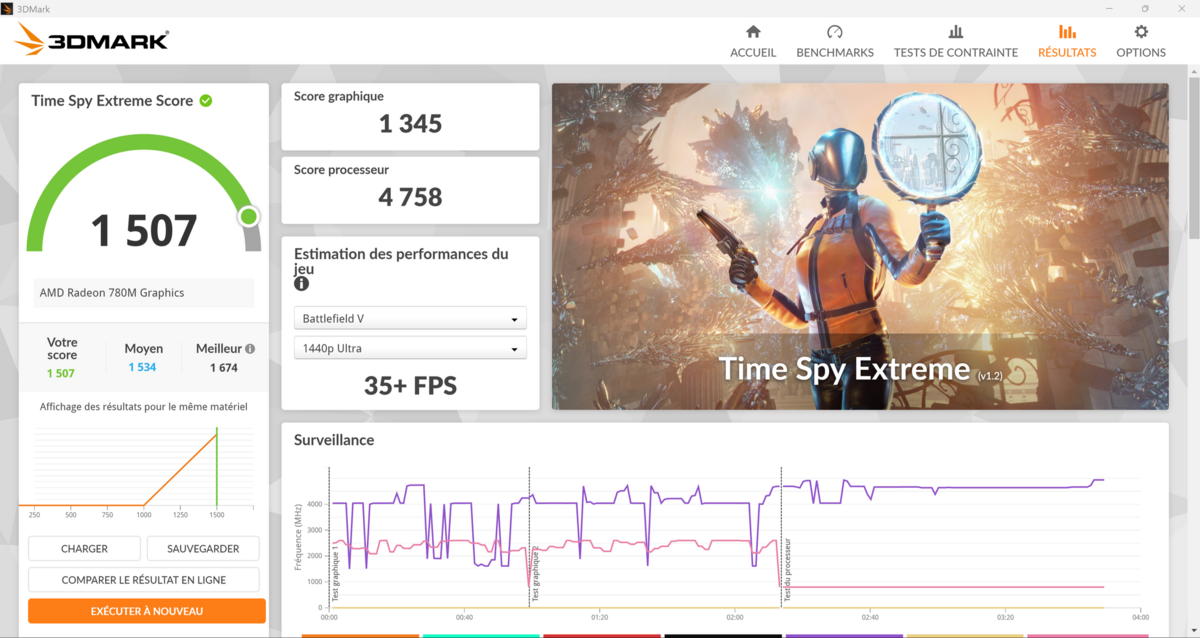This screenshot has height=638, width=1200.
Task: Click the green score gauge indicator dot
Action: tap(249, 216)
